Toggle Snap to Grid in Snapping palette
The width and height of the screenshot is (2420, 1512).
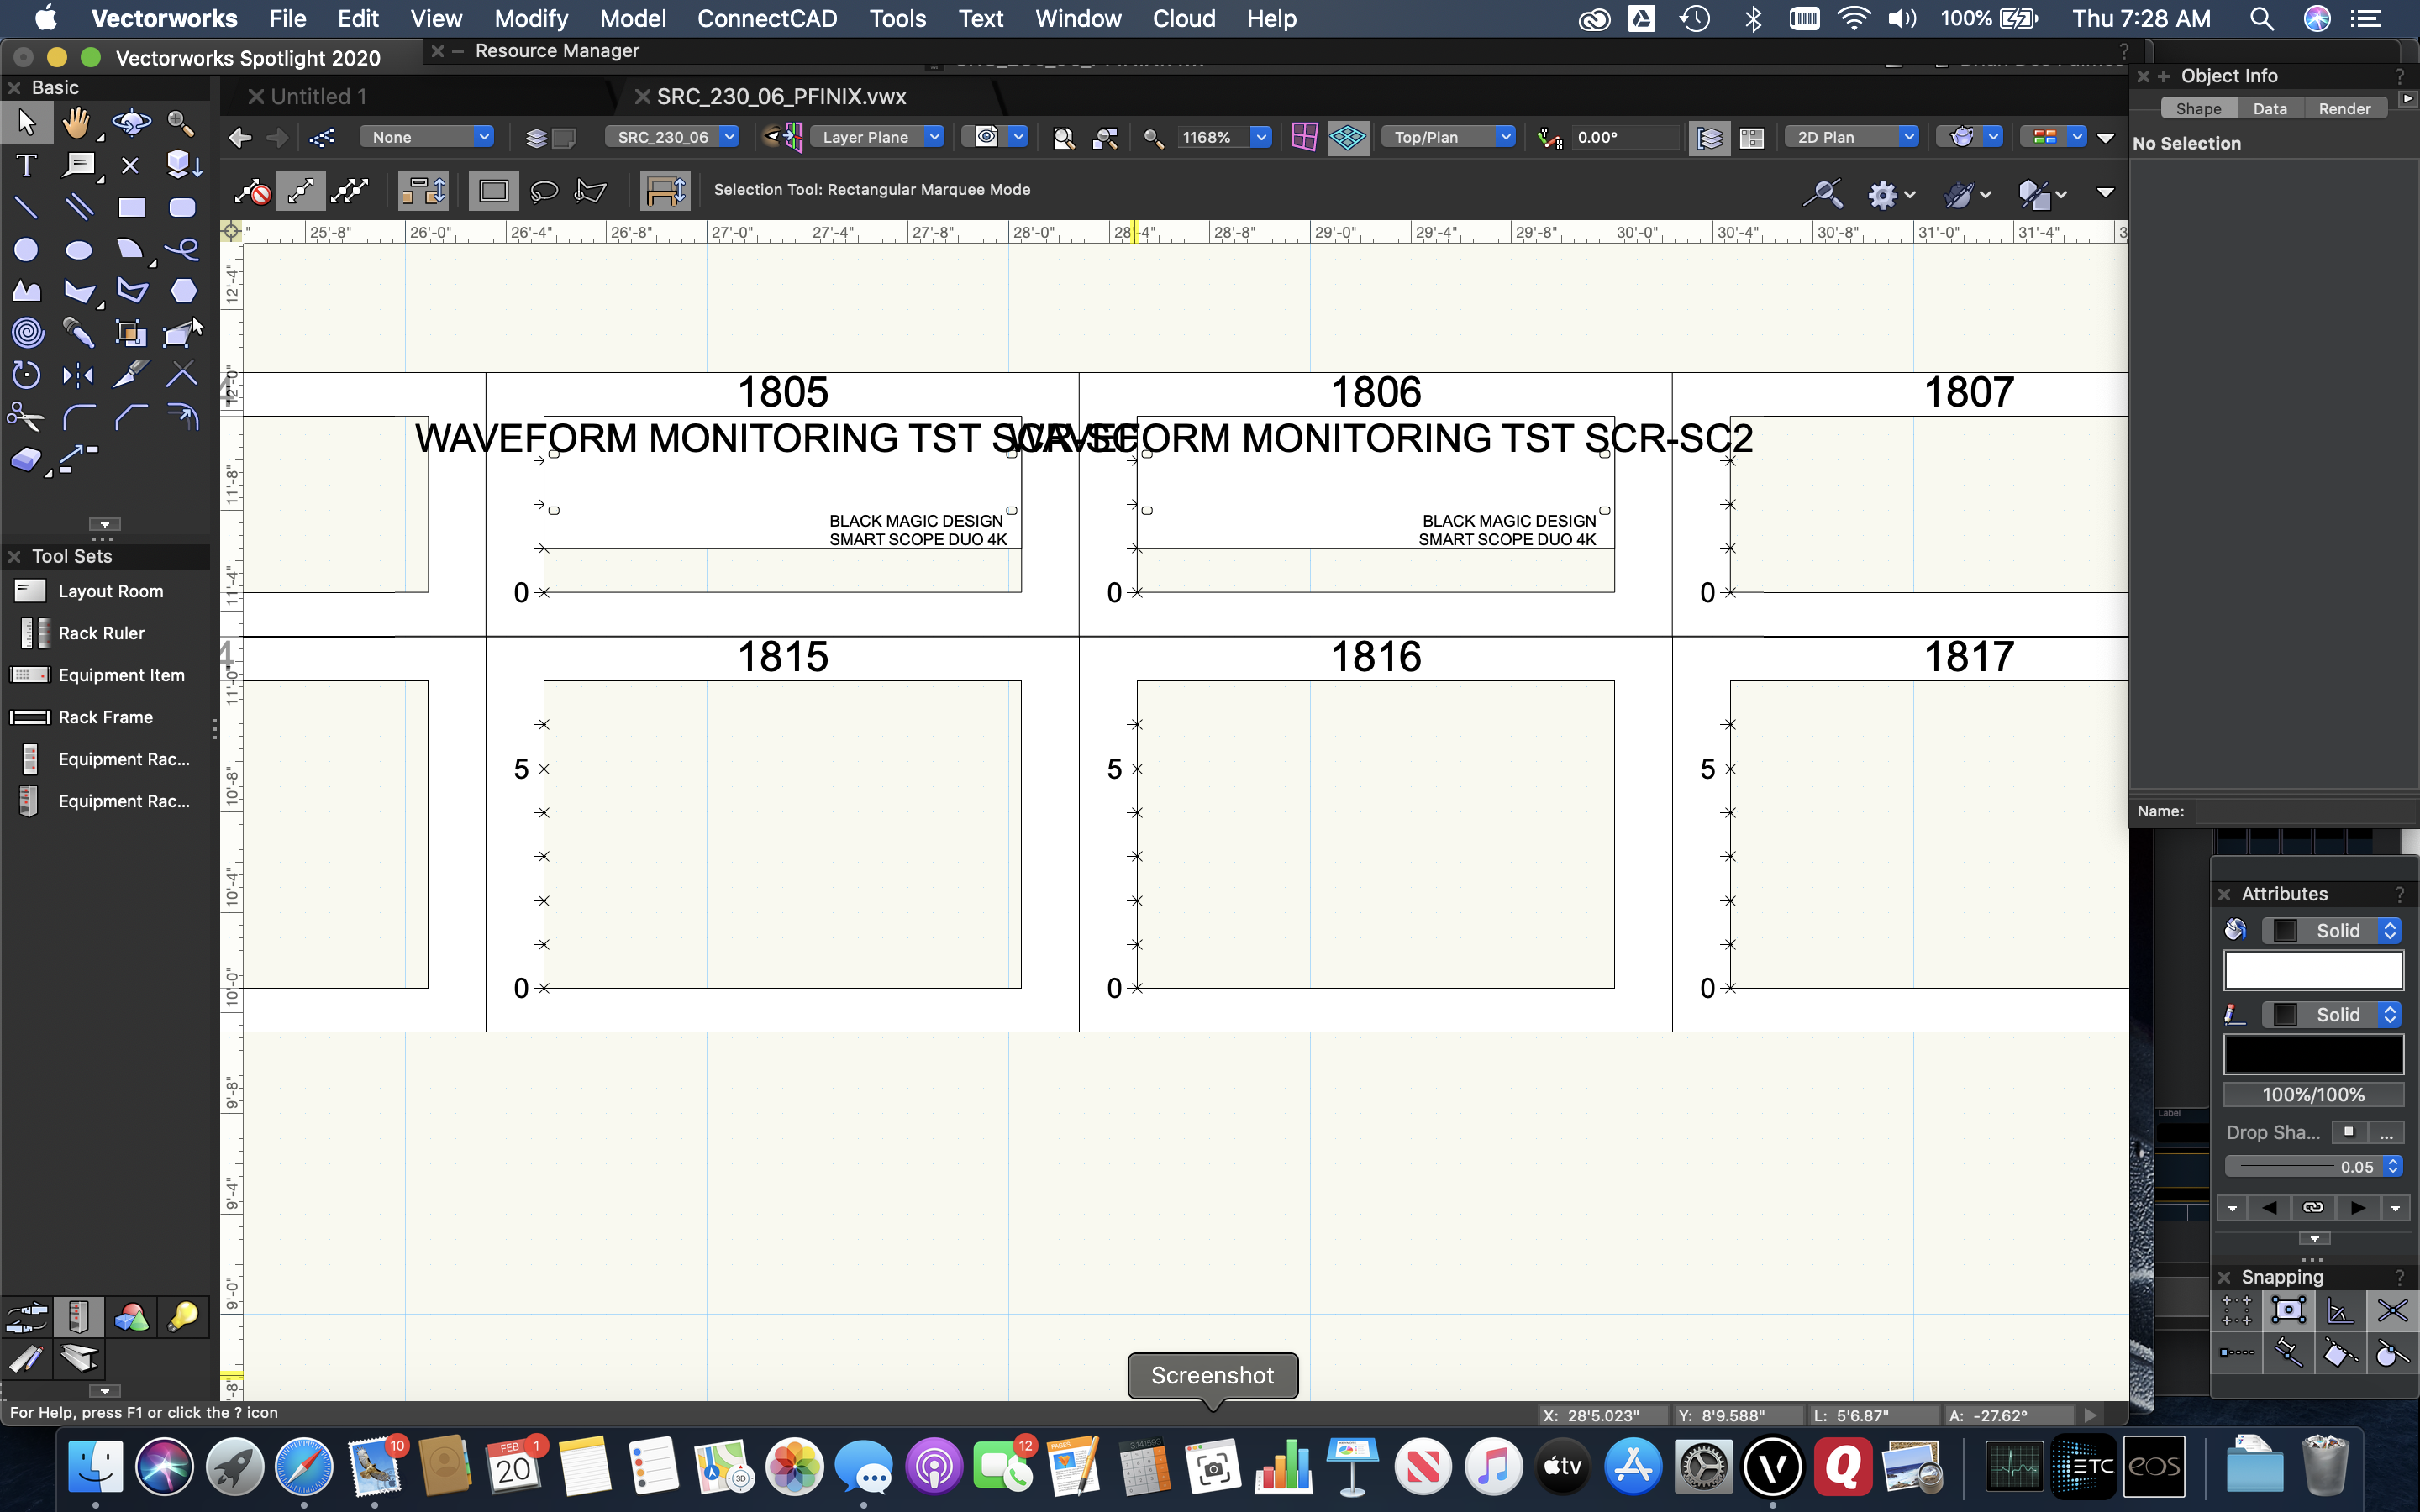tap(2238, 1311)
